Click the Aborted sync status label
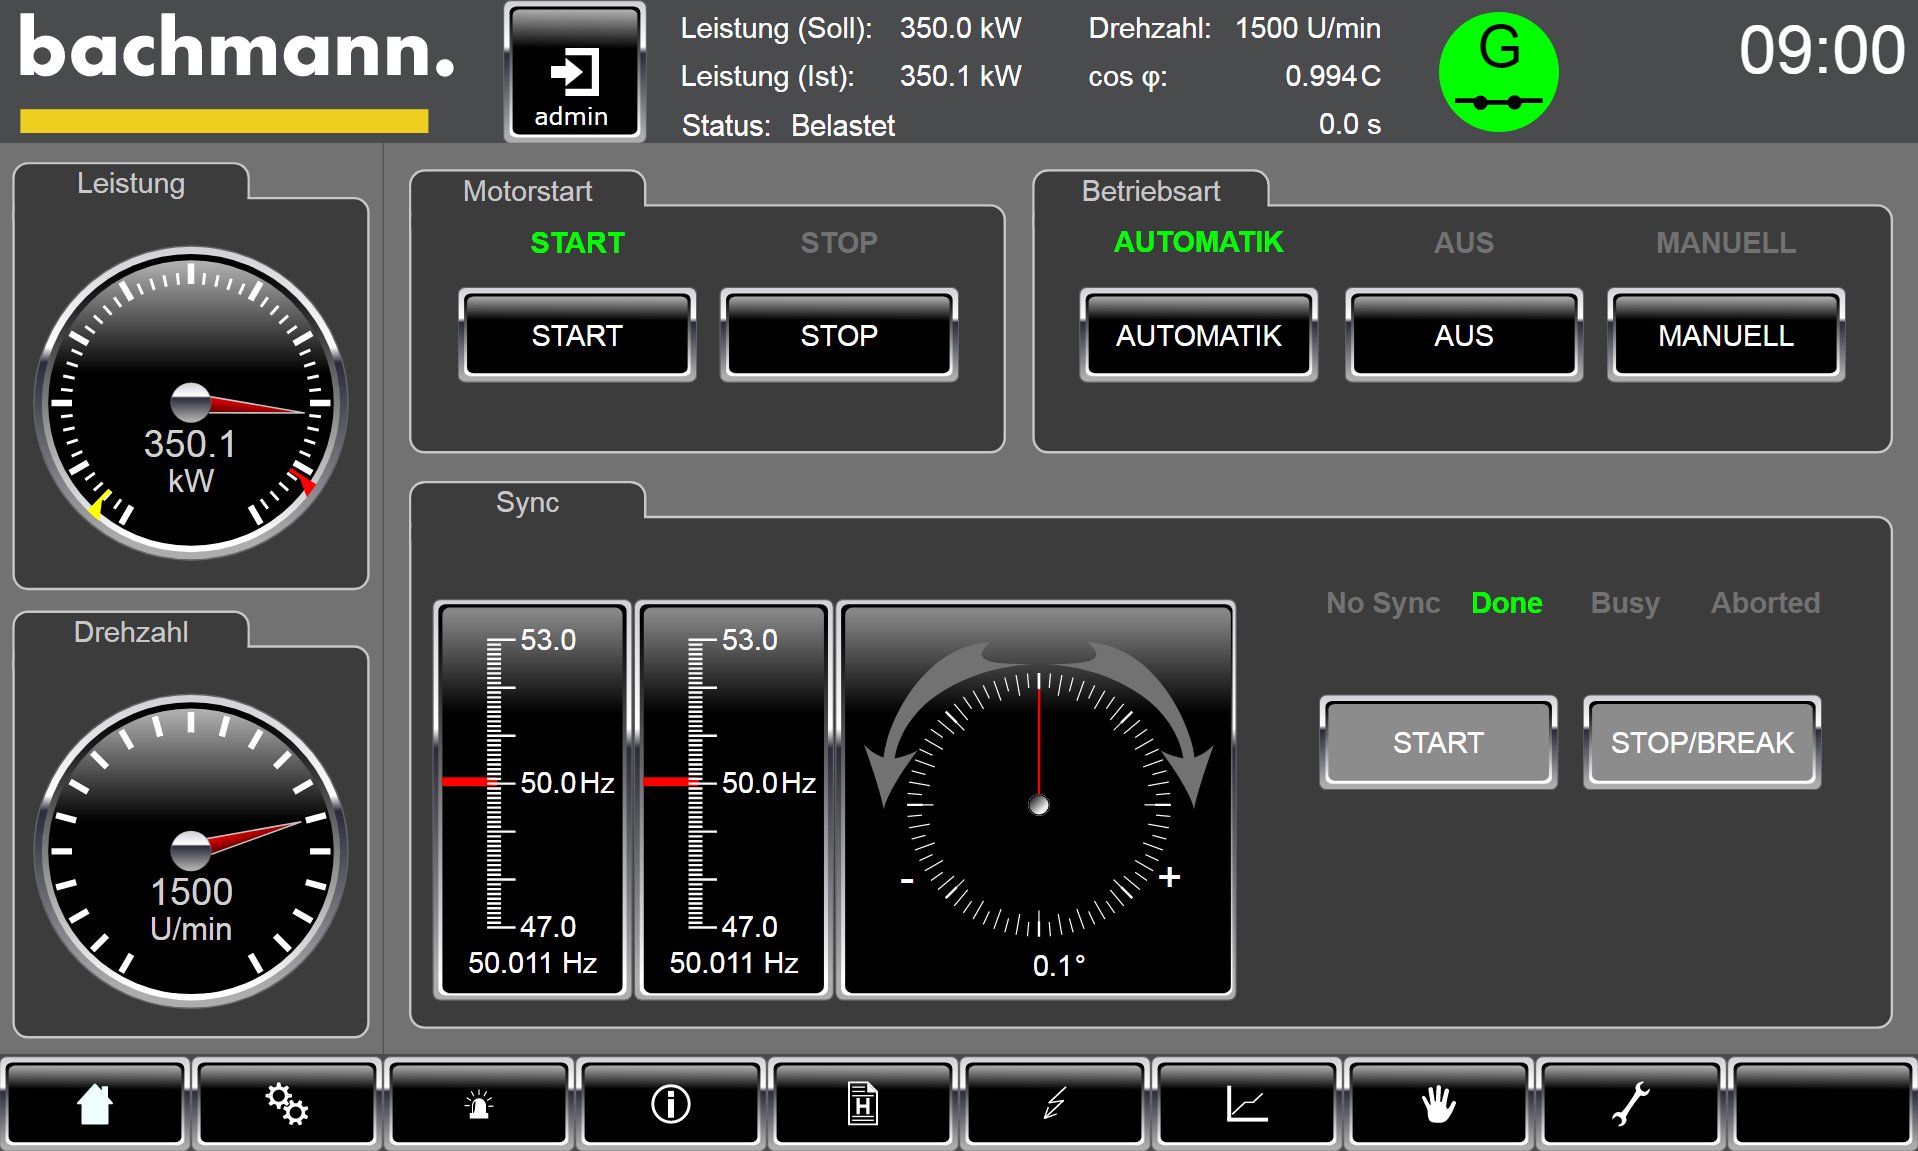The height and width of the screenshot is (1151, 1918). [1765, 603]
